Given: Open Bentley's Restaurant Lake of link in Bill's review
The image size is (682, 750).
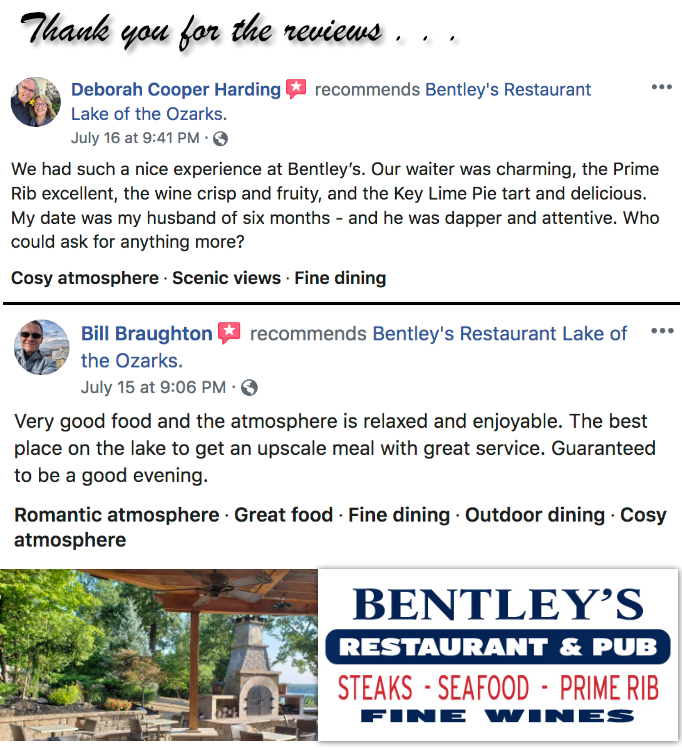Looking at the screenshot, I should [499, 334].
